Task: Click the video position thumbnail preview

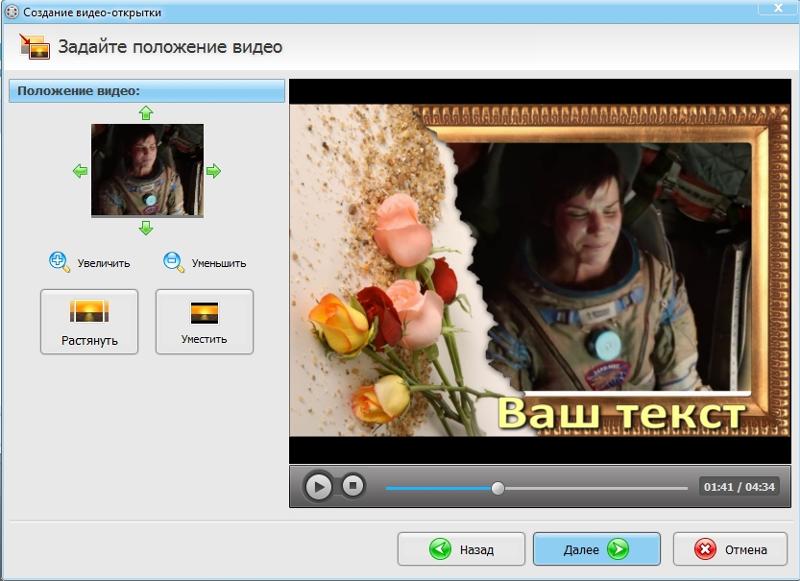Action: (147, 170)
